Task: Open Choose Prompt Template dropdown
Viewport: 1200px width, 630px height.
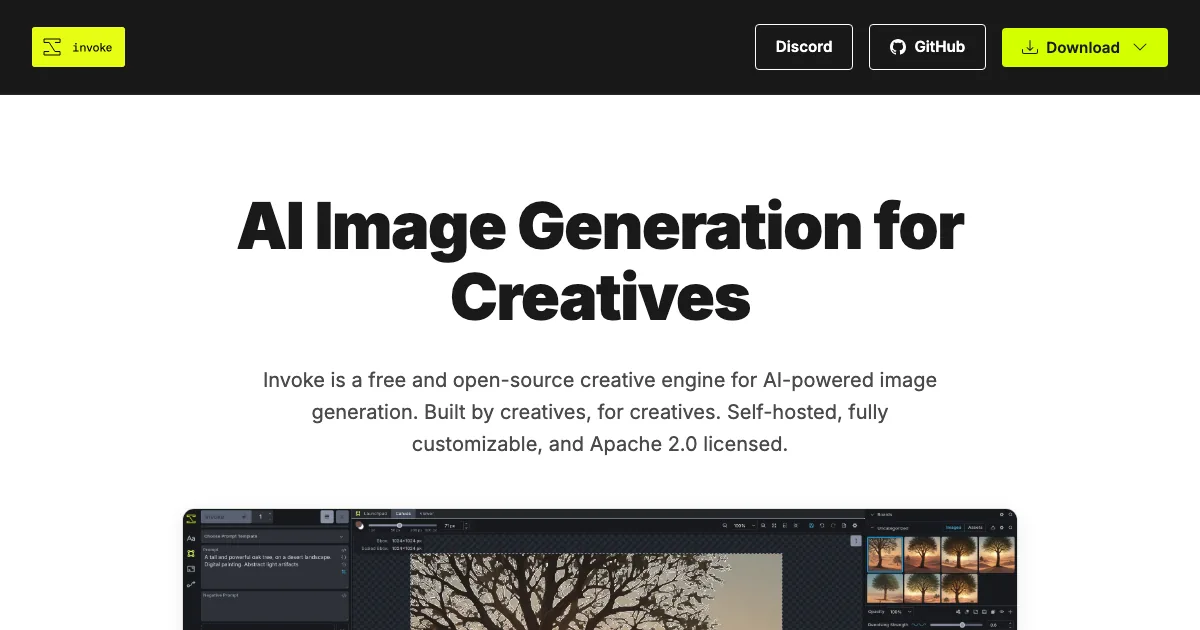Action: pos(272,536)
